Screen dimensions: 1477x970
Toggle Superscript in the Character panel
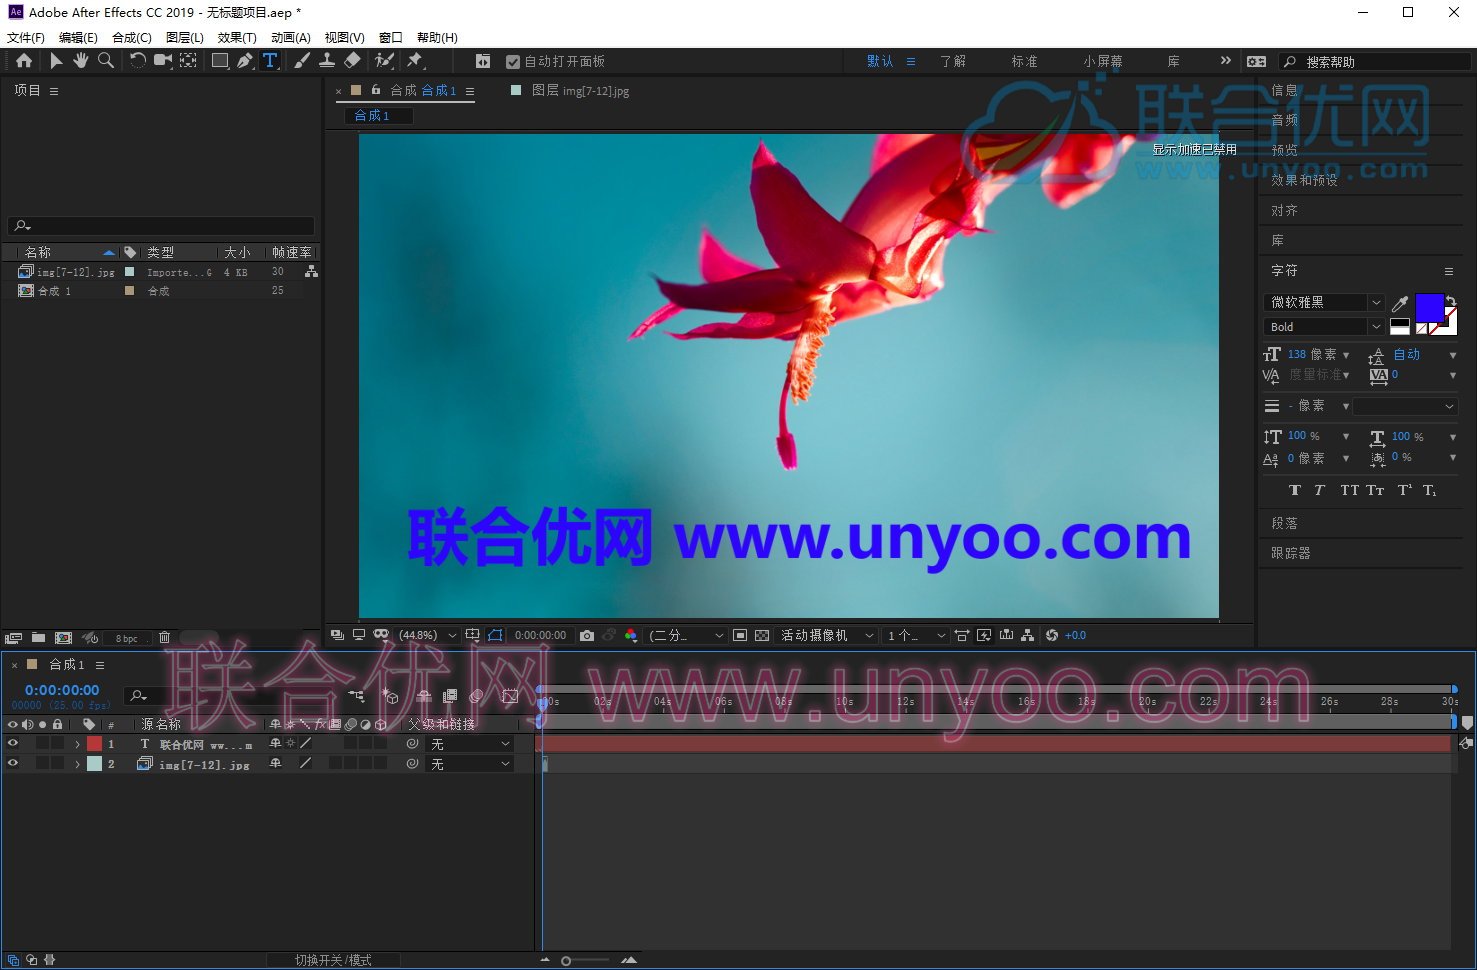point(1404,490)
